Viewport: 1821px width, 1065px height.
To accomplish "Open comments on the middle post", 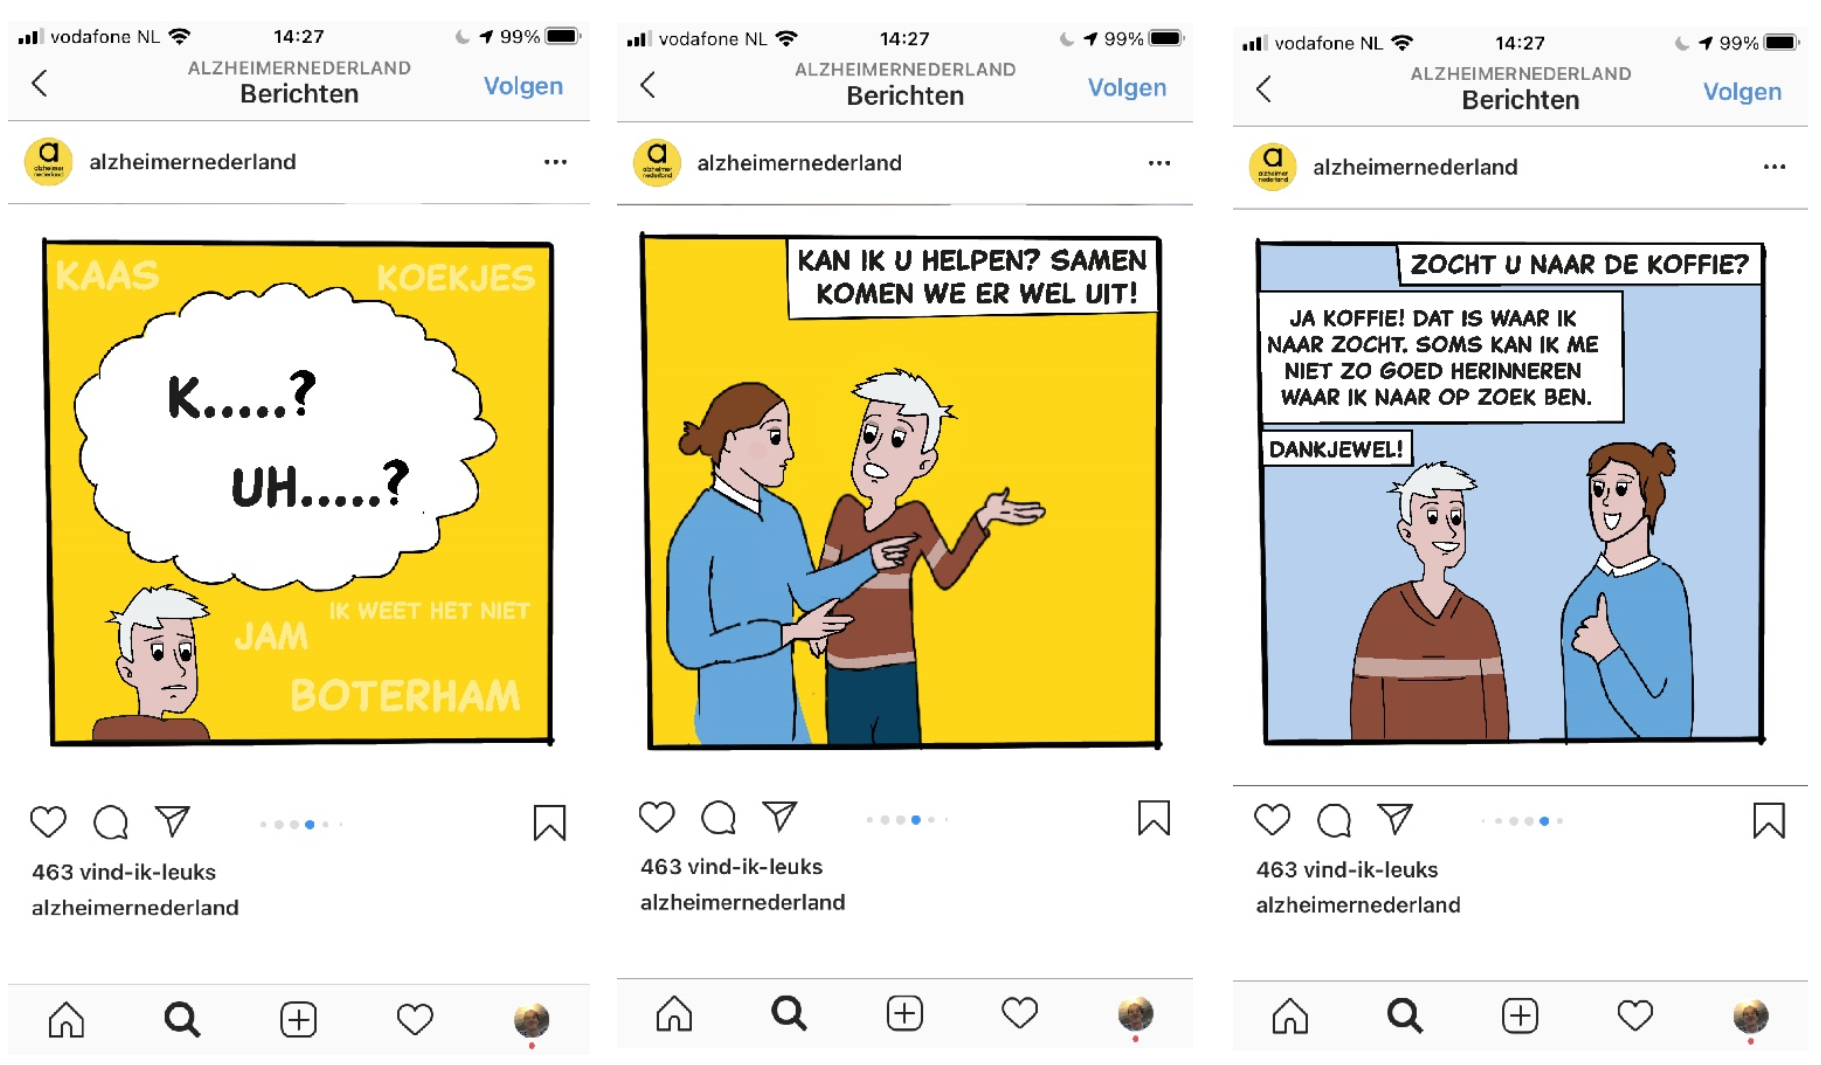I will coord(718,817).
